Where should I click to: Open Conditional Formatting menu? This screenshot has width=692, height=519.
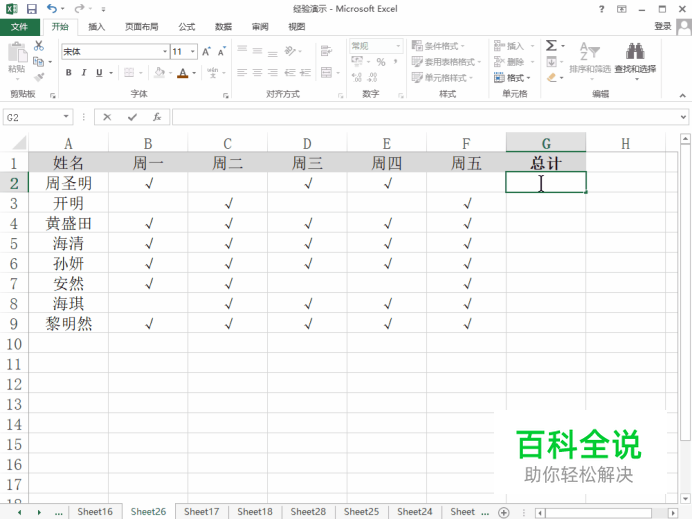tap(438, 46)
